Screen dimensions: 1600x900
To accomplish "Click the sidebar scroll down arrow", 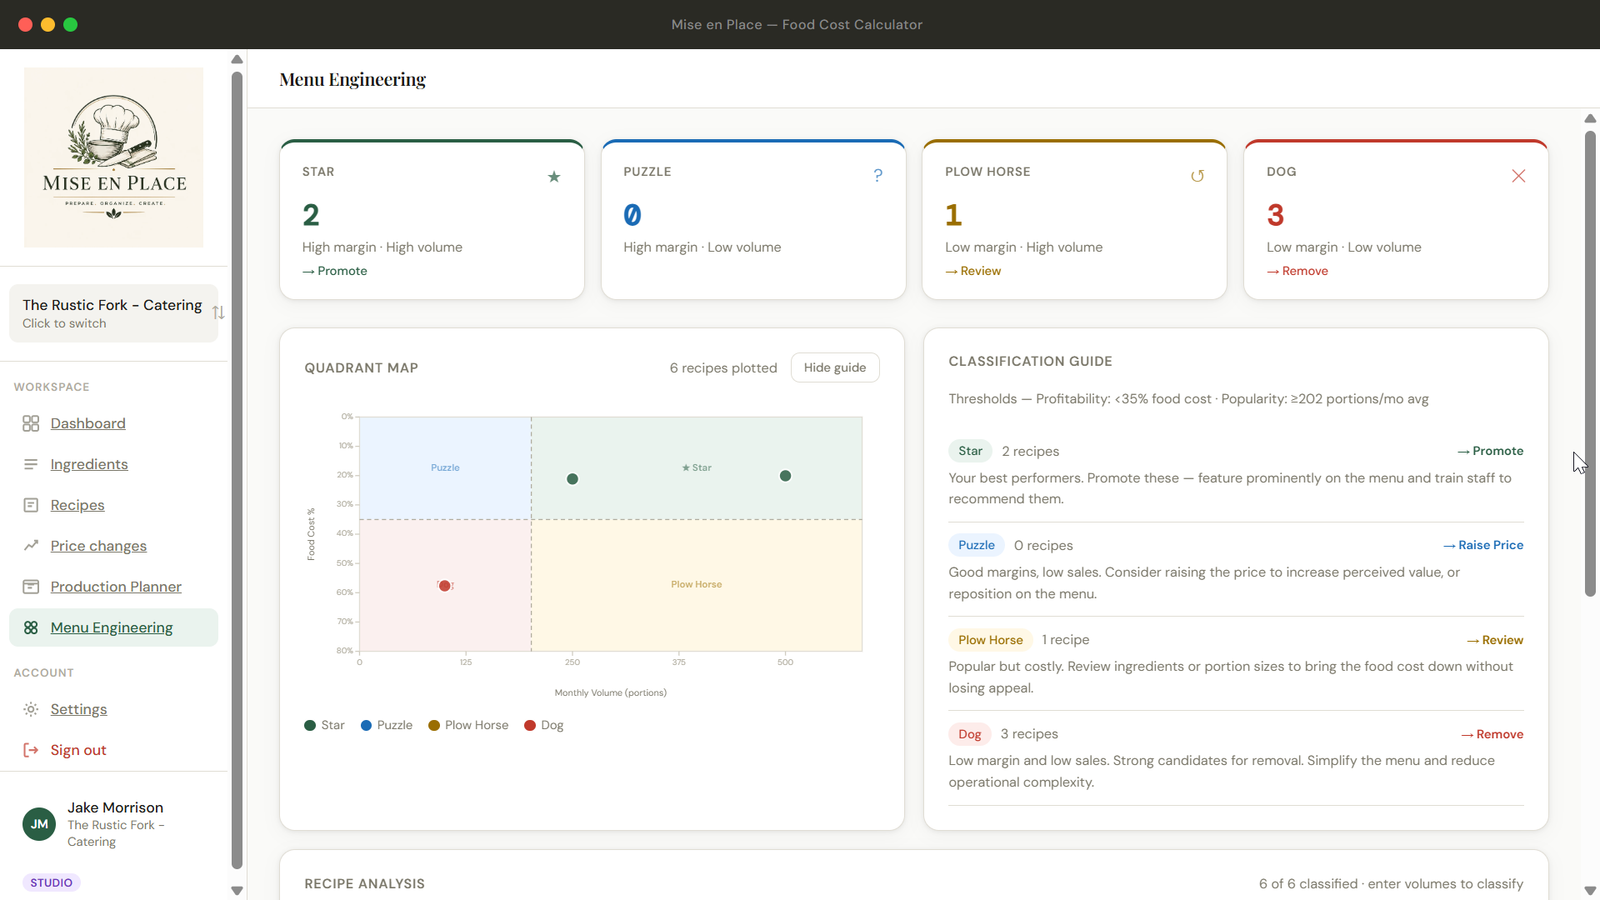I will 237,890.
